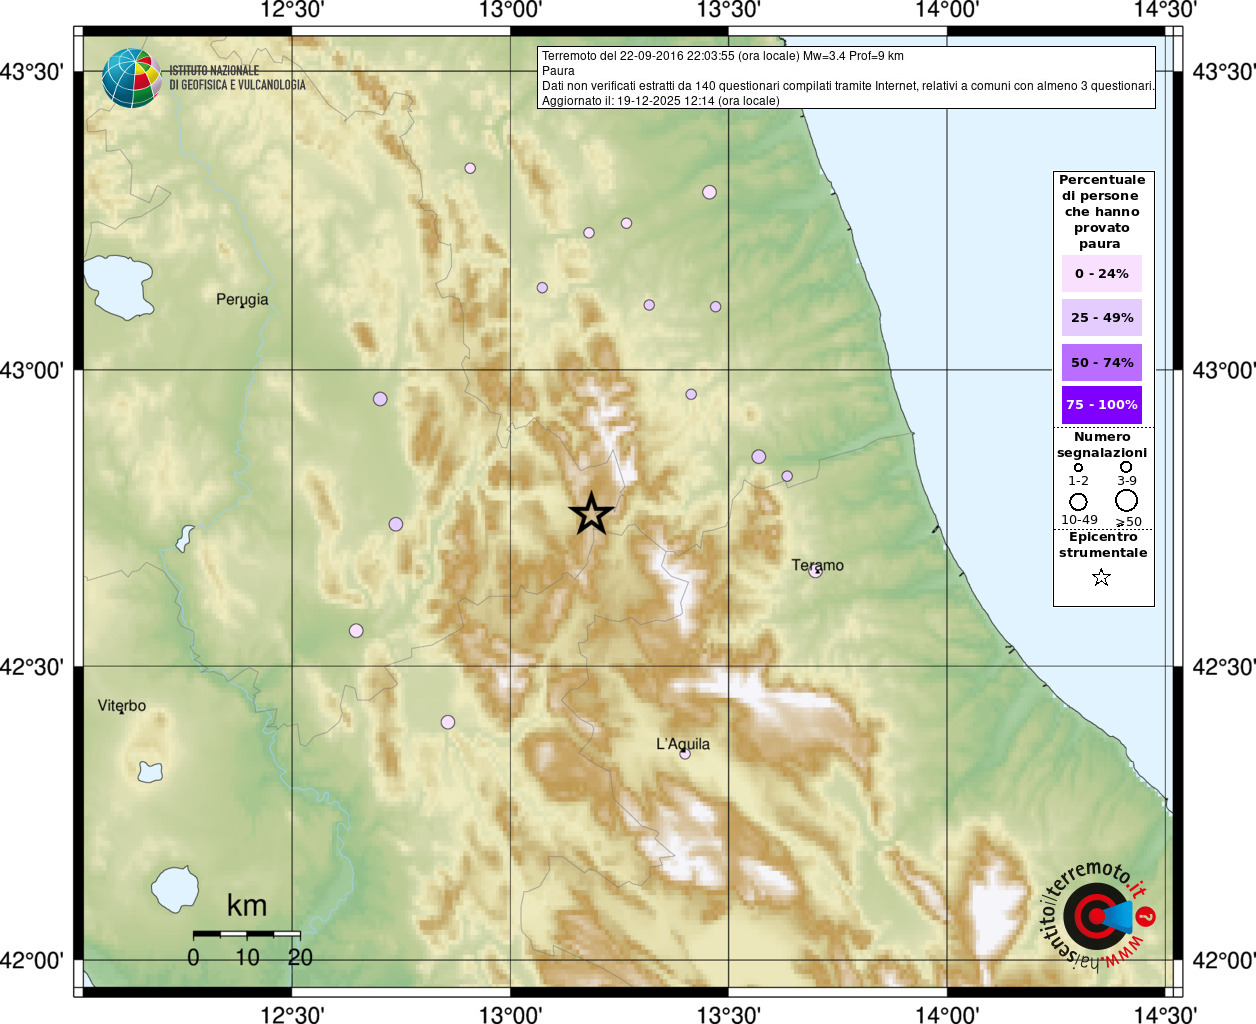
Task: Select the 25 - 49% color swatch
Action: tap(1101, 317)
